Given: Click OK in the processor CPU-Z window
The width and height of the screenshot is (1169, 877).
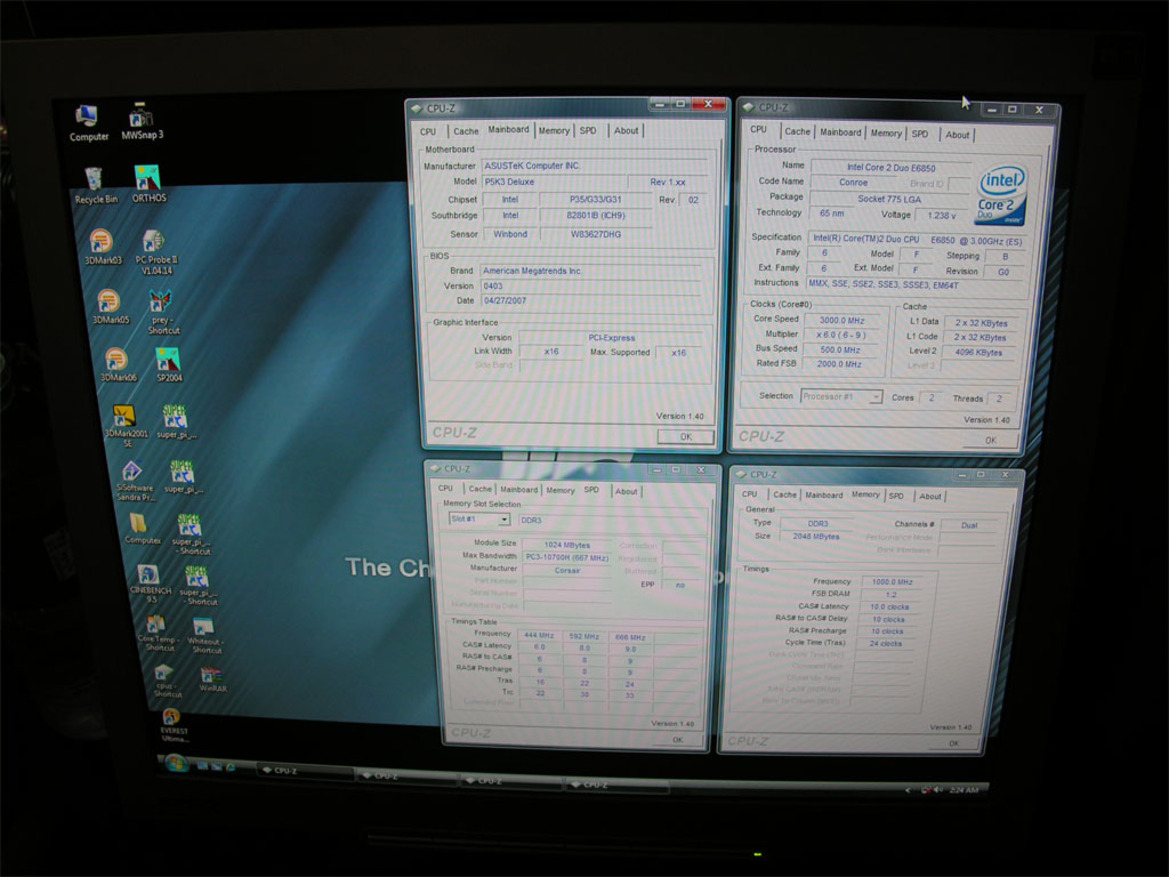Looking at the screenshot, I should (x=990, y=440).
